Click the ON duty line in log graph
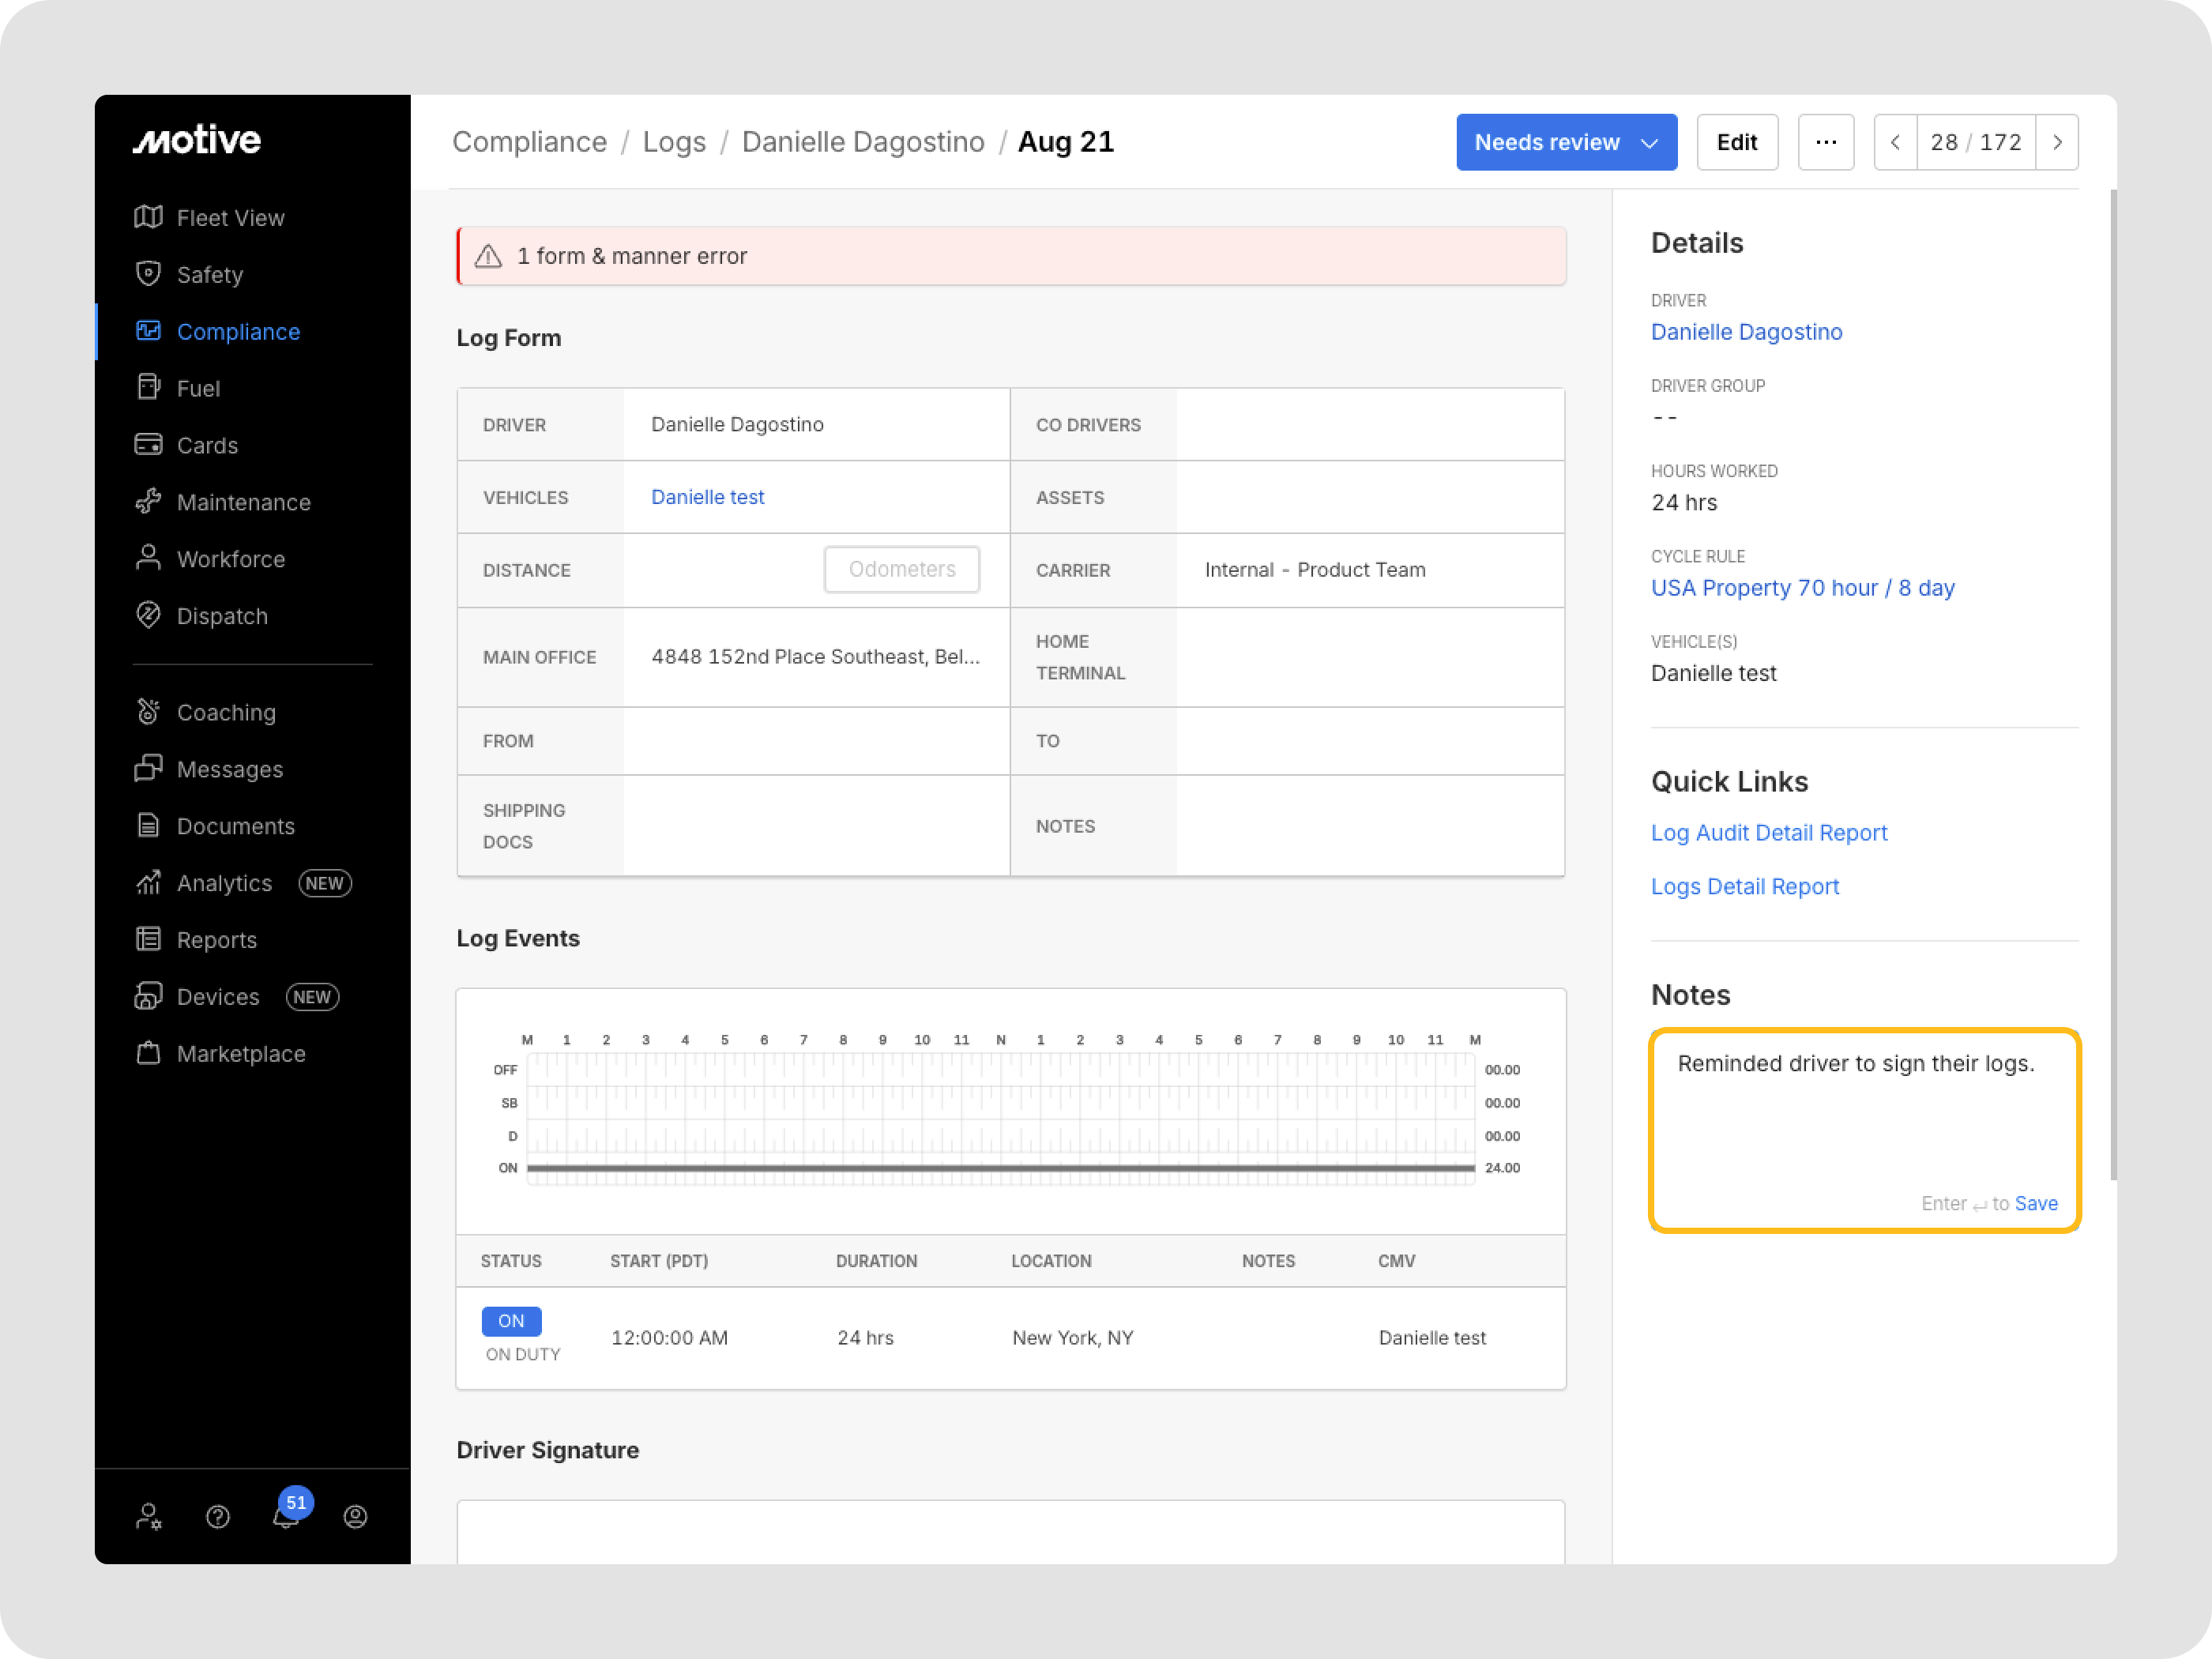 click(1000, 1167)
